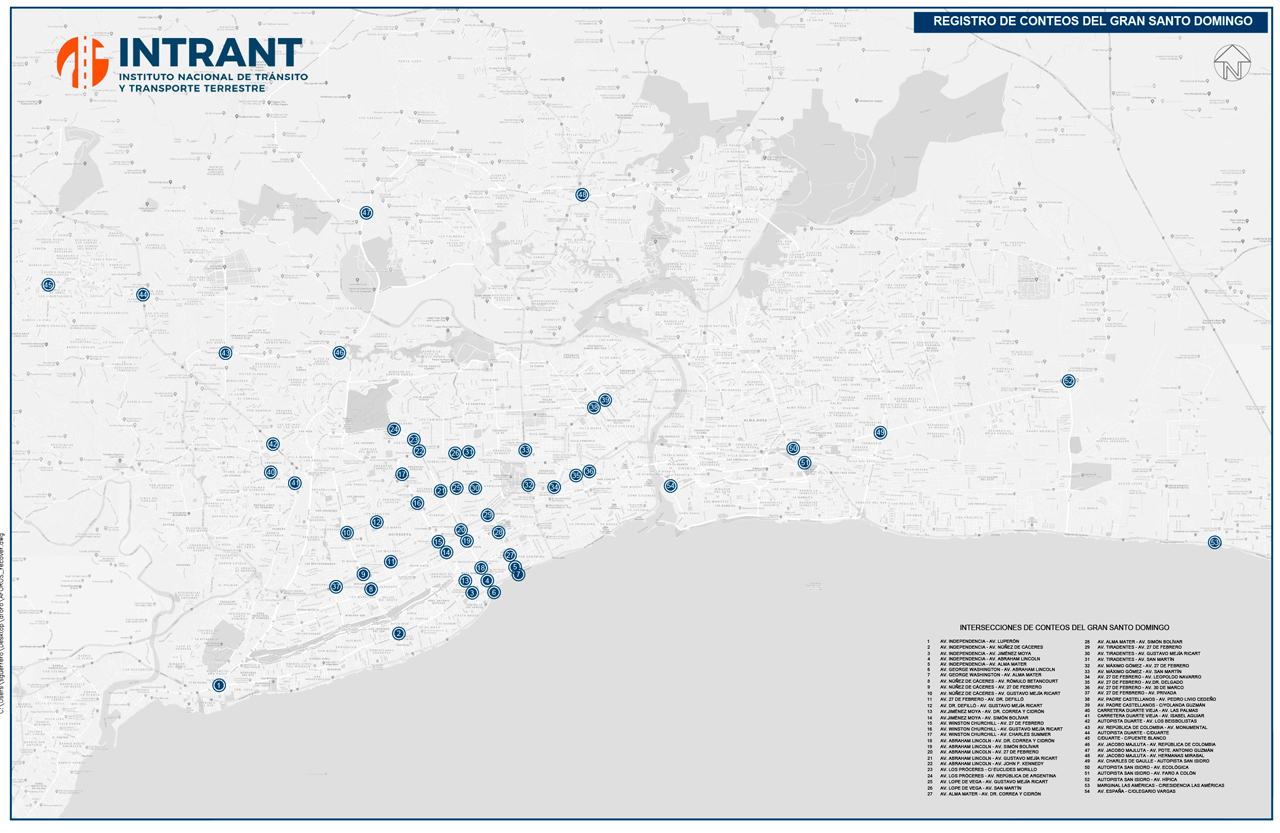Click marker 37 on the map
1280x833 pixels.
tap(336, 587)
